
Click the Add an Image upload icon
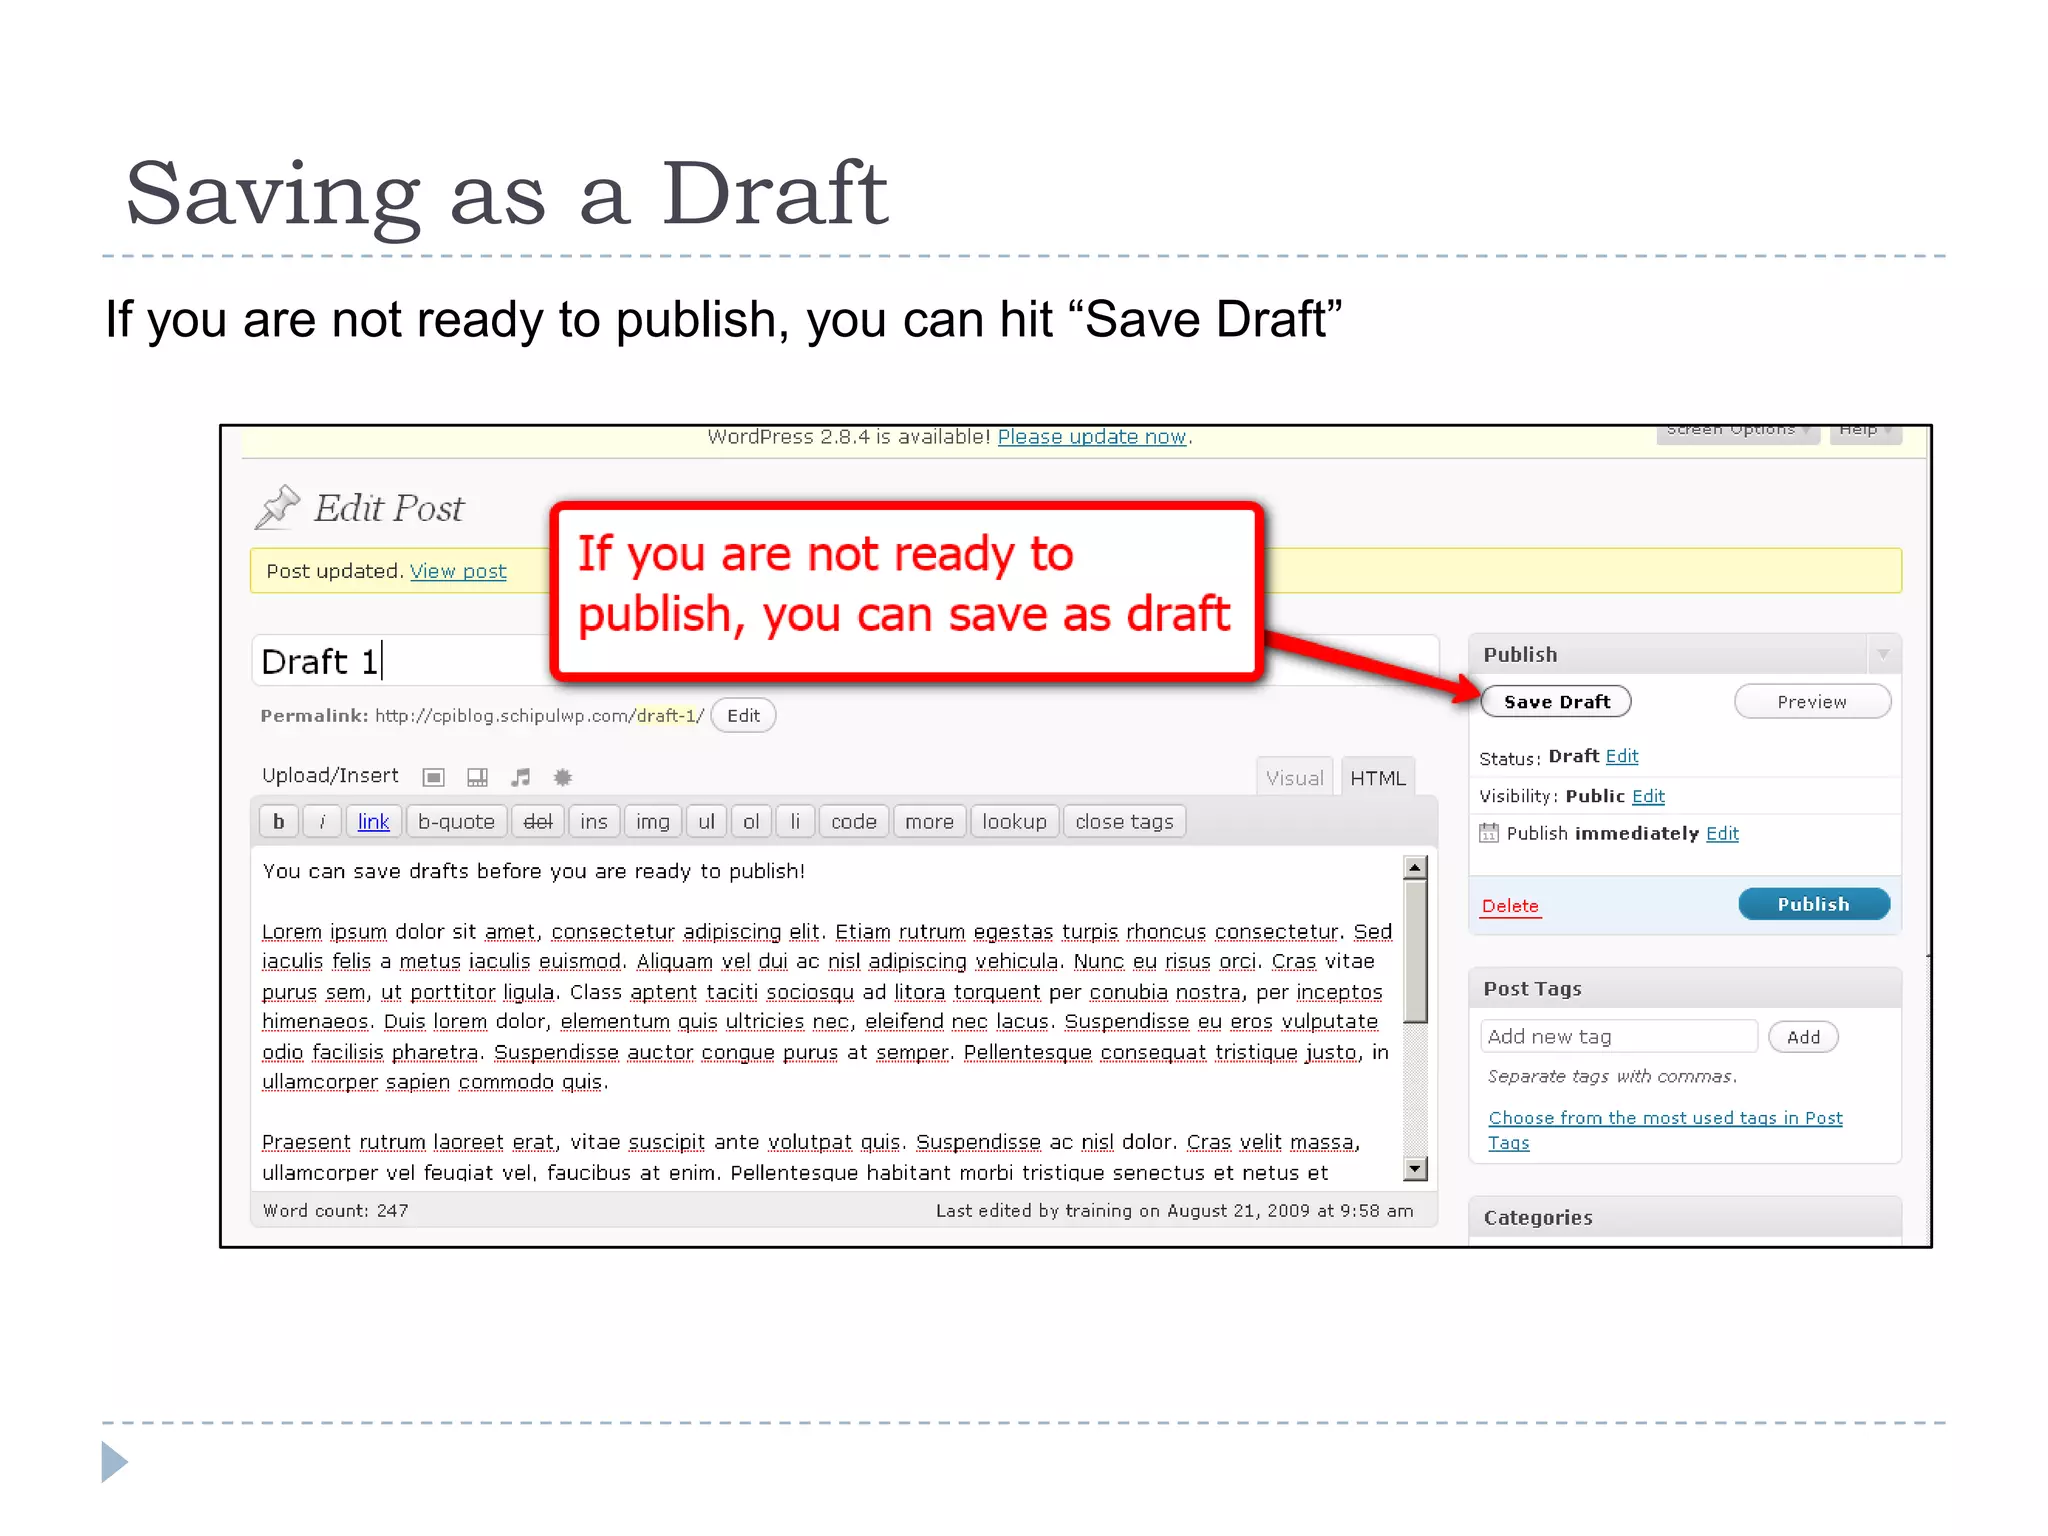(x=433, y=777)
